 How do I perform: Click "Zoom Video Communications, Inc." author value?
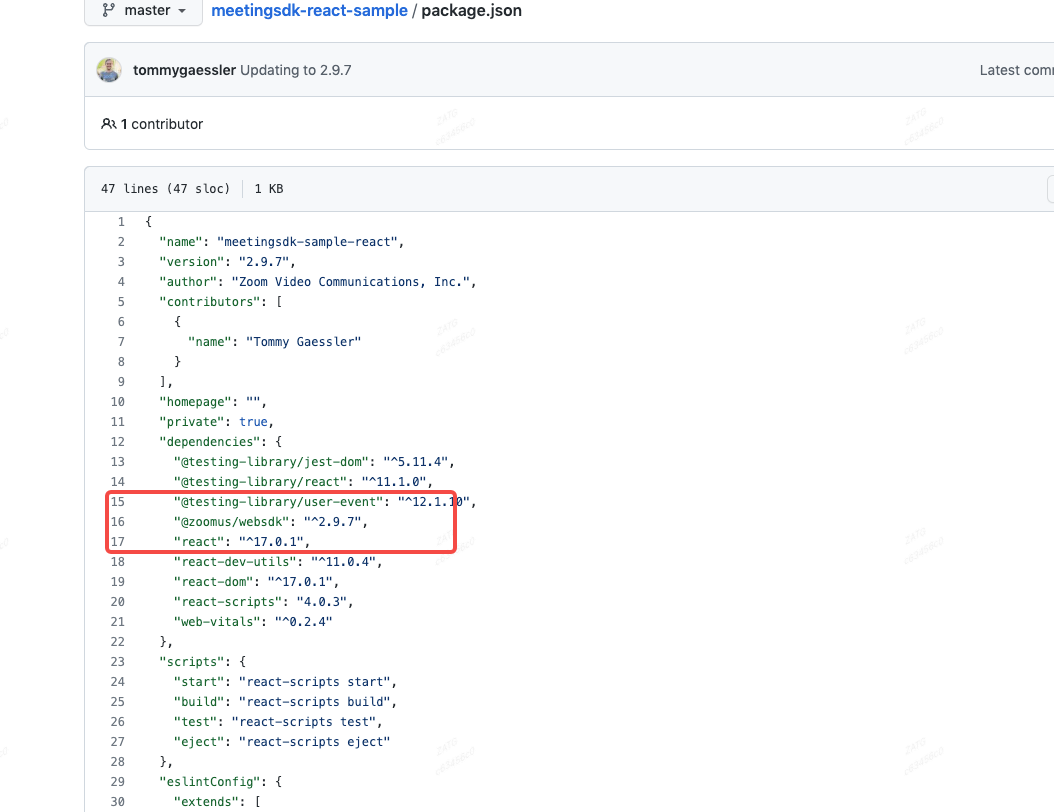(351, 282)
